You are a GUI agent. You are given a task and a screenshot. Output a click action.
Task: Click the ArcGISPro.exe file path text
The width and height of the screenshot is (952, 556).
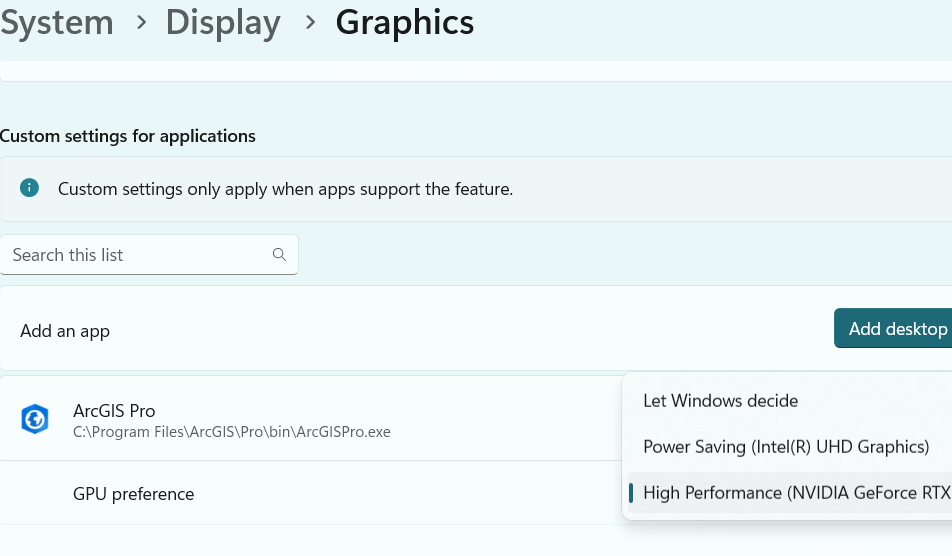pos(231,432)
